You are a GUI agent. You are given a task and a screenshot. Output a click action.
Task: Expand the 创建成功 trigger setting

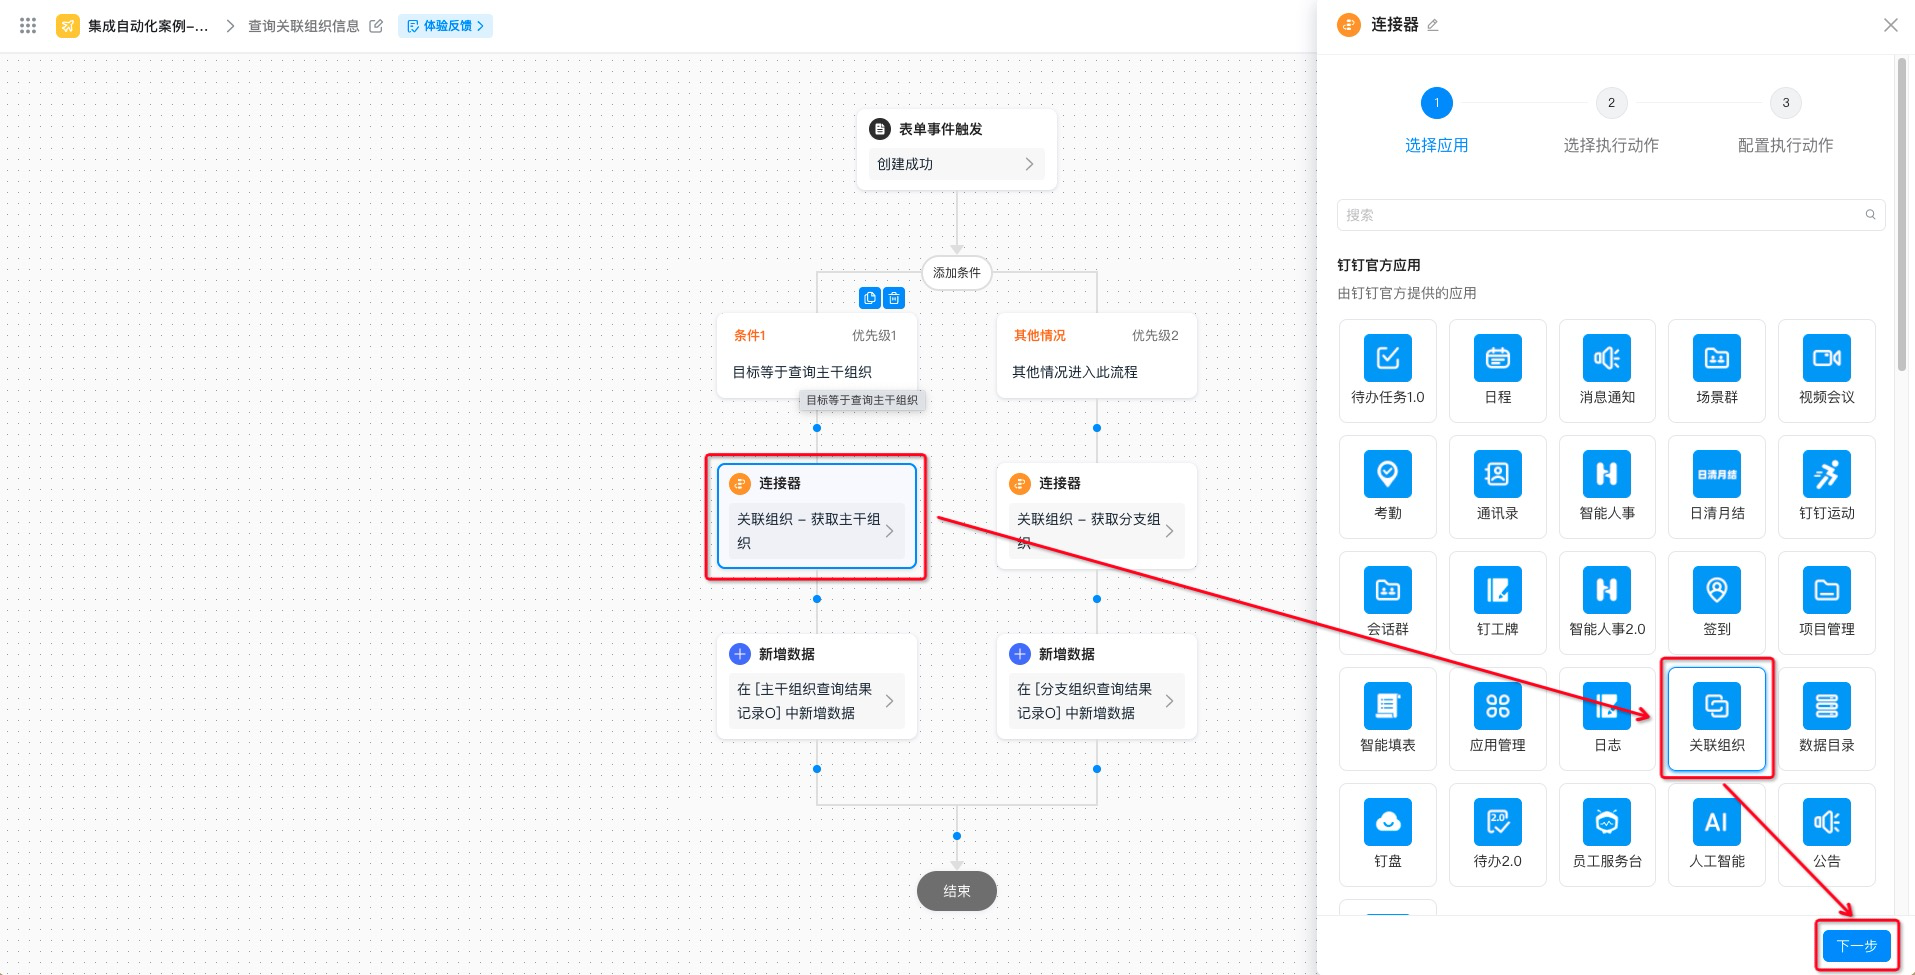tap(957, 164)
